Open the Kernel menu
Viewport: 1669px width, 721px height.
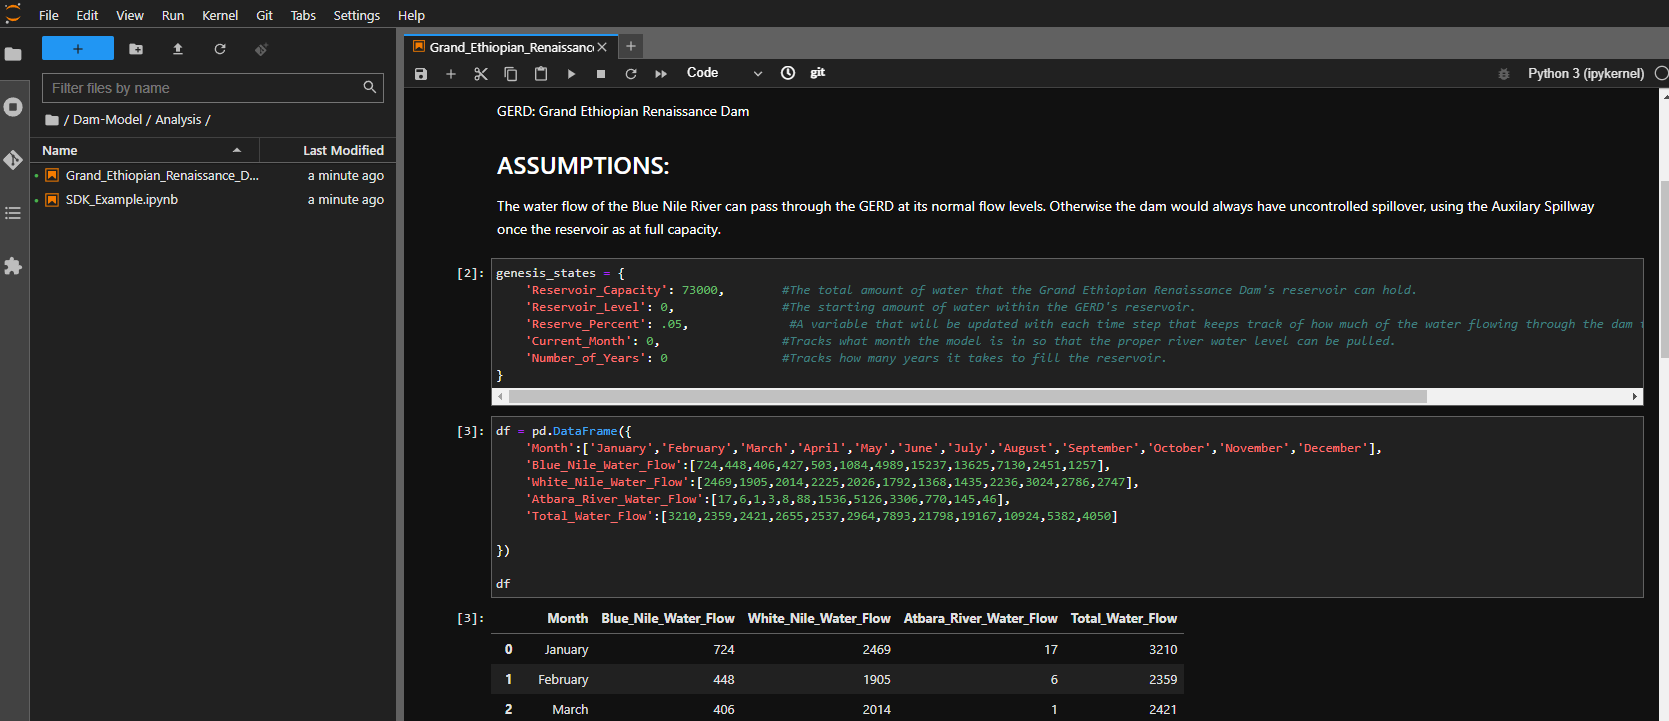220,15
